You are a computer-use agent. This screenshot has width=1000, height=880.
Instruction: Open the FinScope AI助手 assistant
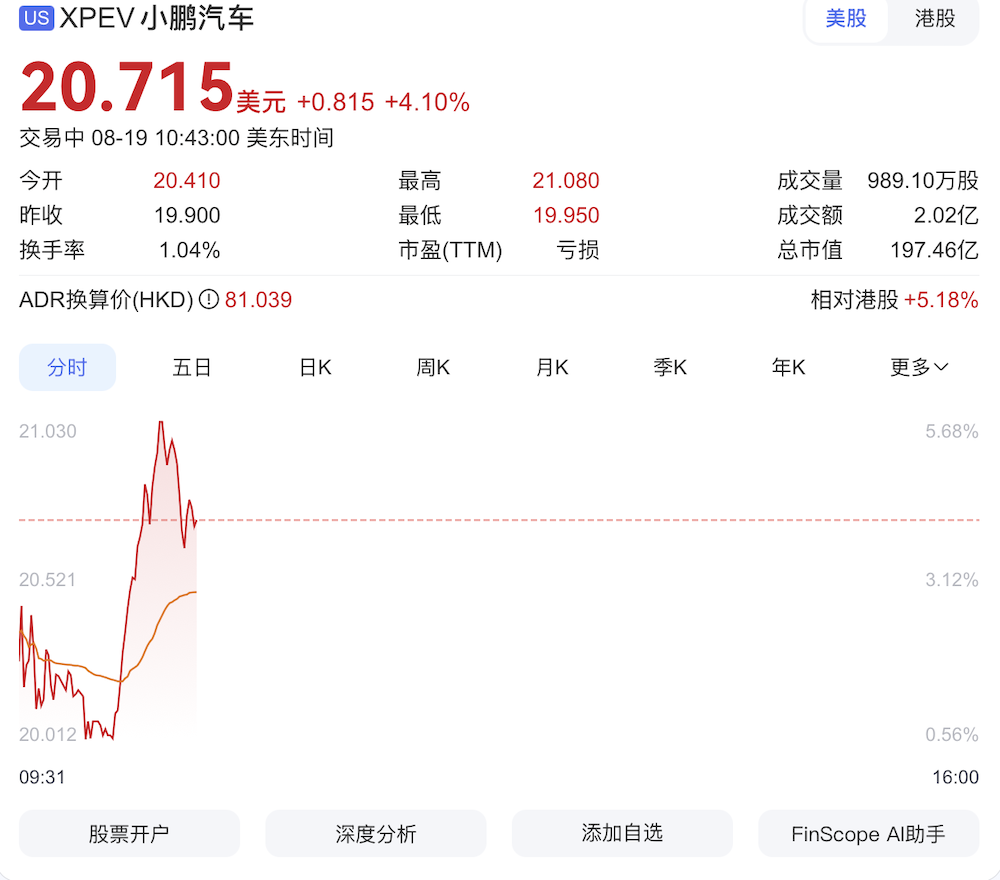868,833
